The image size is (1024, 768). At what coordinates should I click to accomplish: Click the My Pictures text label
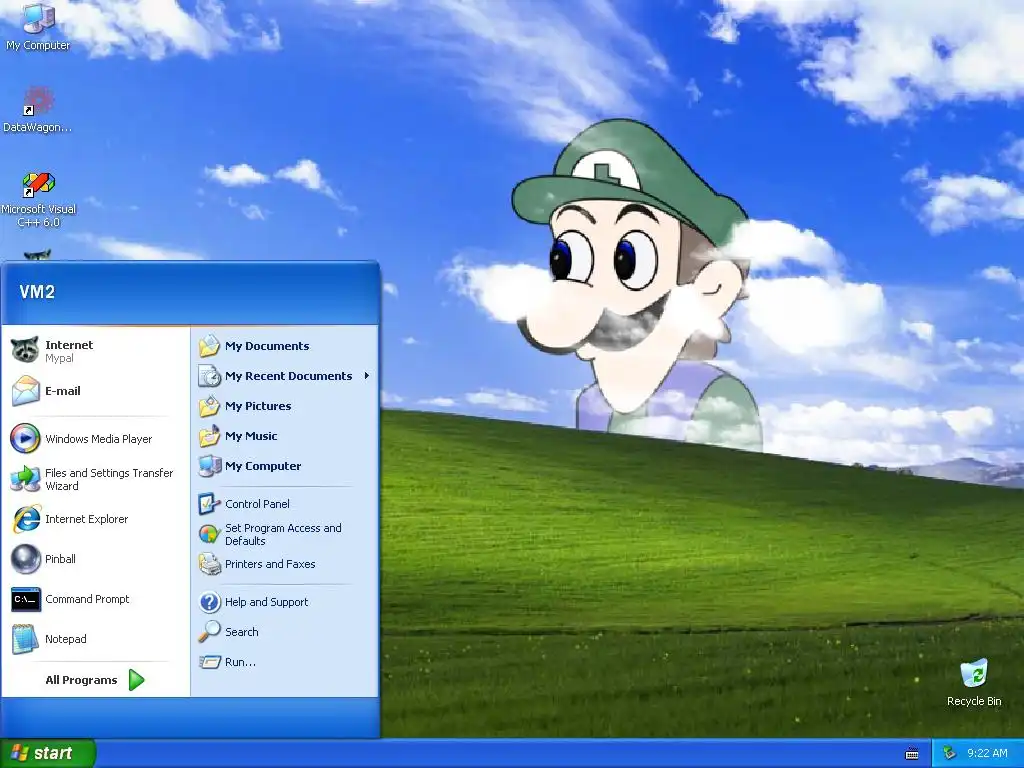258,406
